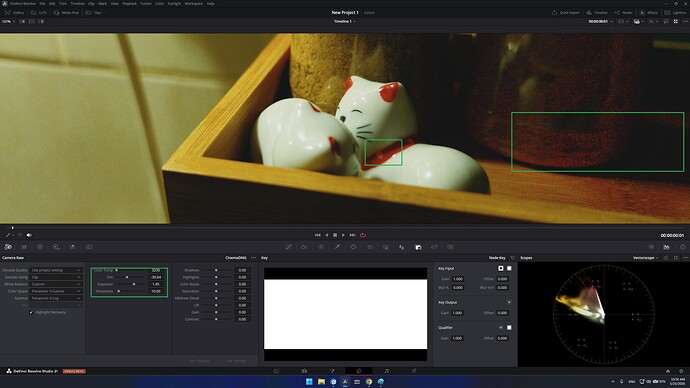Open the Color Wheels palette icon
This screenshot has width=690, height=388.
point(40,247)
